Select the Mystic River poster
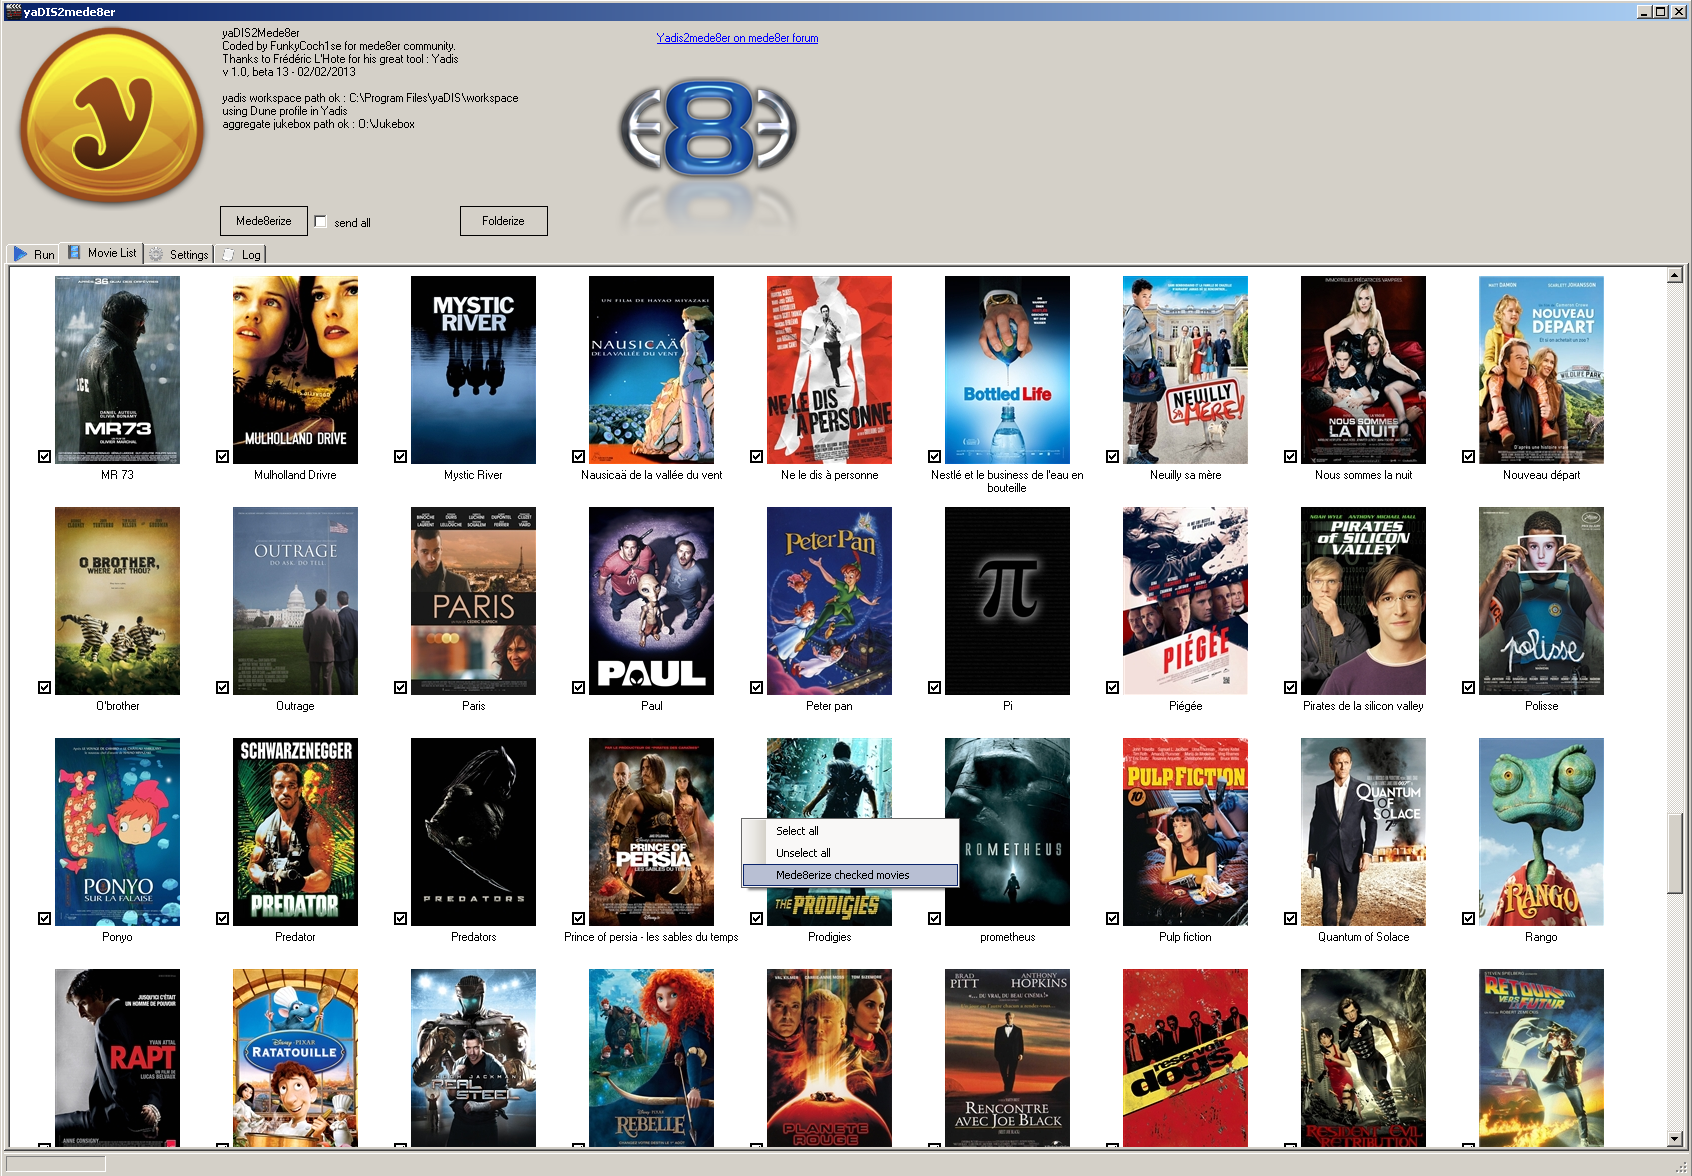The width and height of the screenshot is (1692, 1176). [x=473, y=370]
